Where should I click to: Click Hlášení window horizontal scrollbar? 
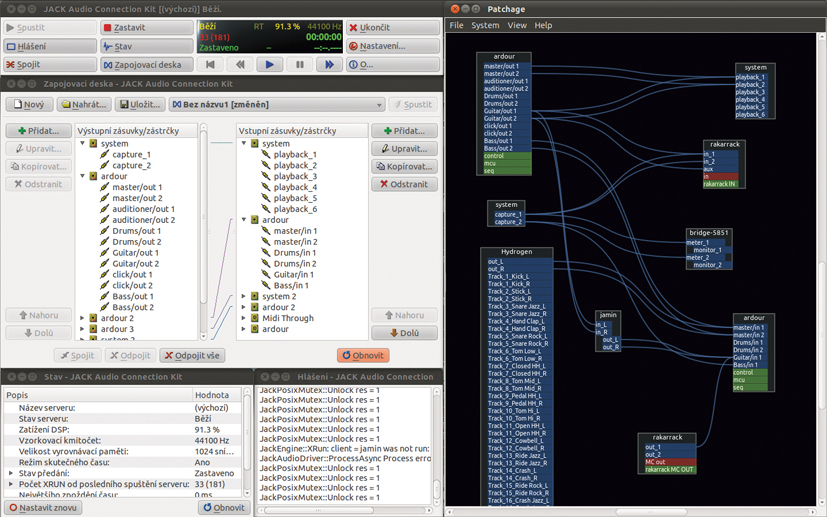pos(319,510)
